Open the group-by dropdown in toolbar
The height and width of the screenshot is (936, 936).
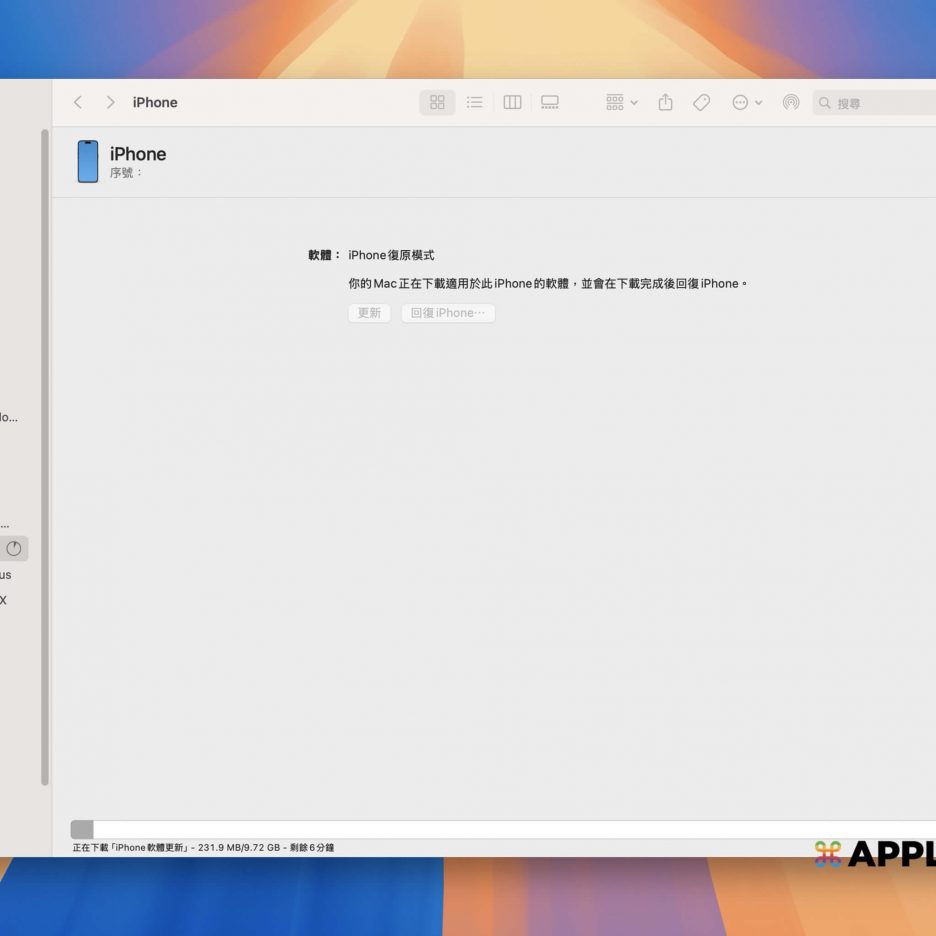pos(621,102)
